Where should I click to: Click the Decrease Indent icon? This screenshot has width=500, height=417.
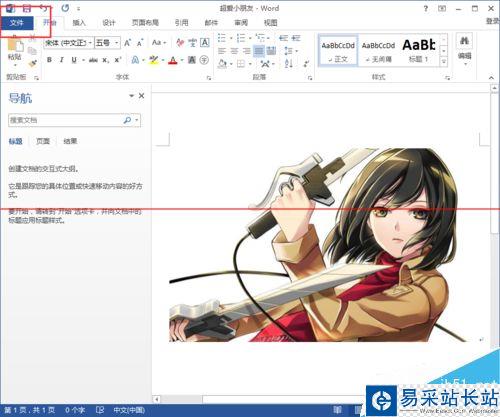283,38
